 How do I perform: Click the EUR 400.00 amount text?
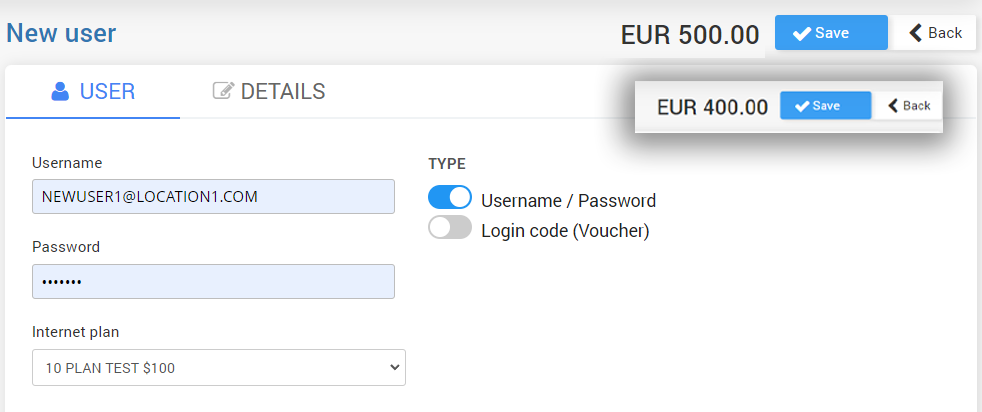(712, 107)
